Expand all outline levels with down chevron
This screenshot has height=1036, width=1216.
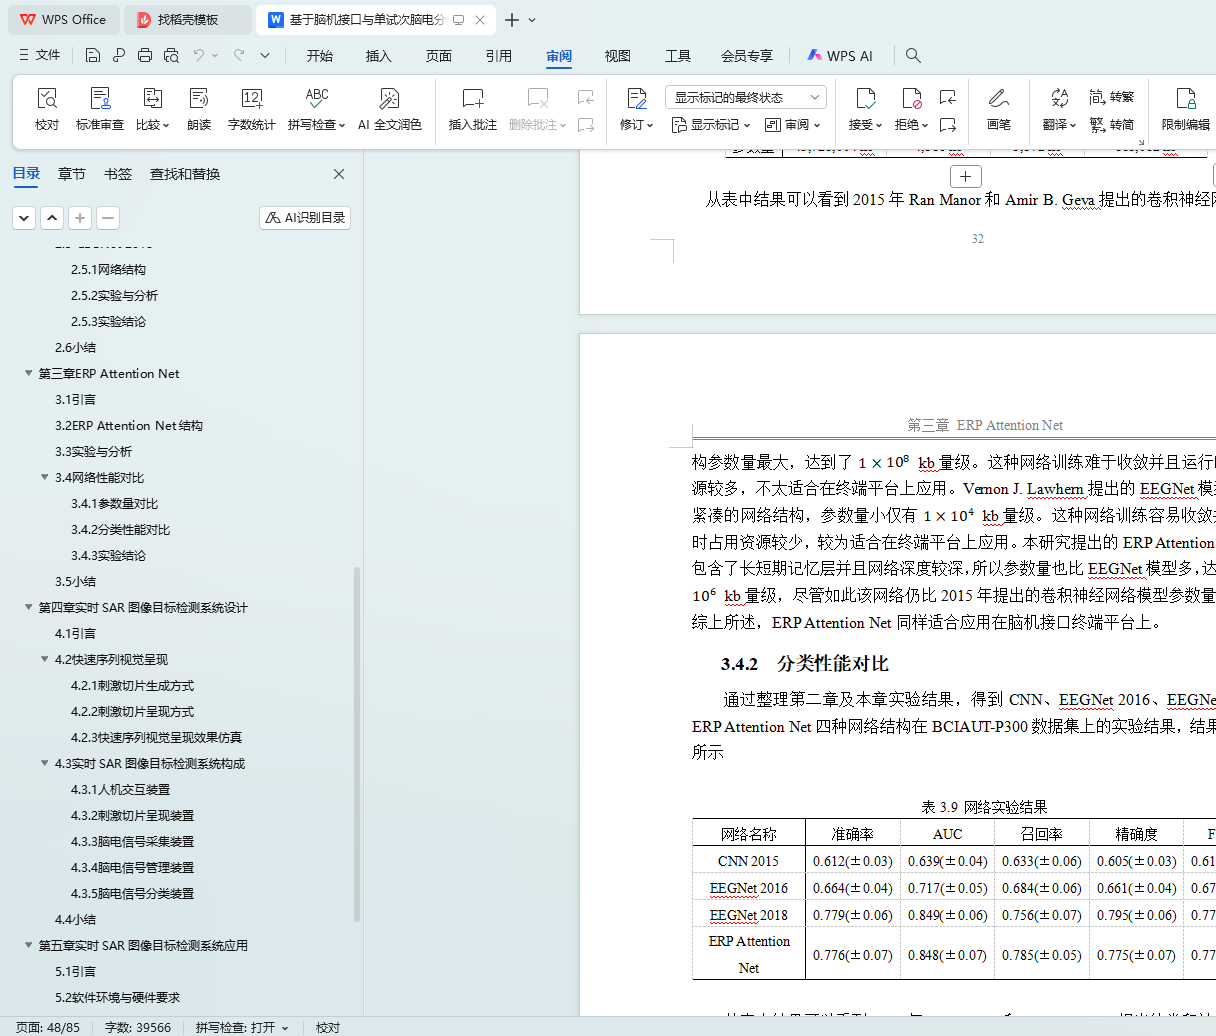coord(24,217)
